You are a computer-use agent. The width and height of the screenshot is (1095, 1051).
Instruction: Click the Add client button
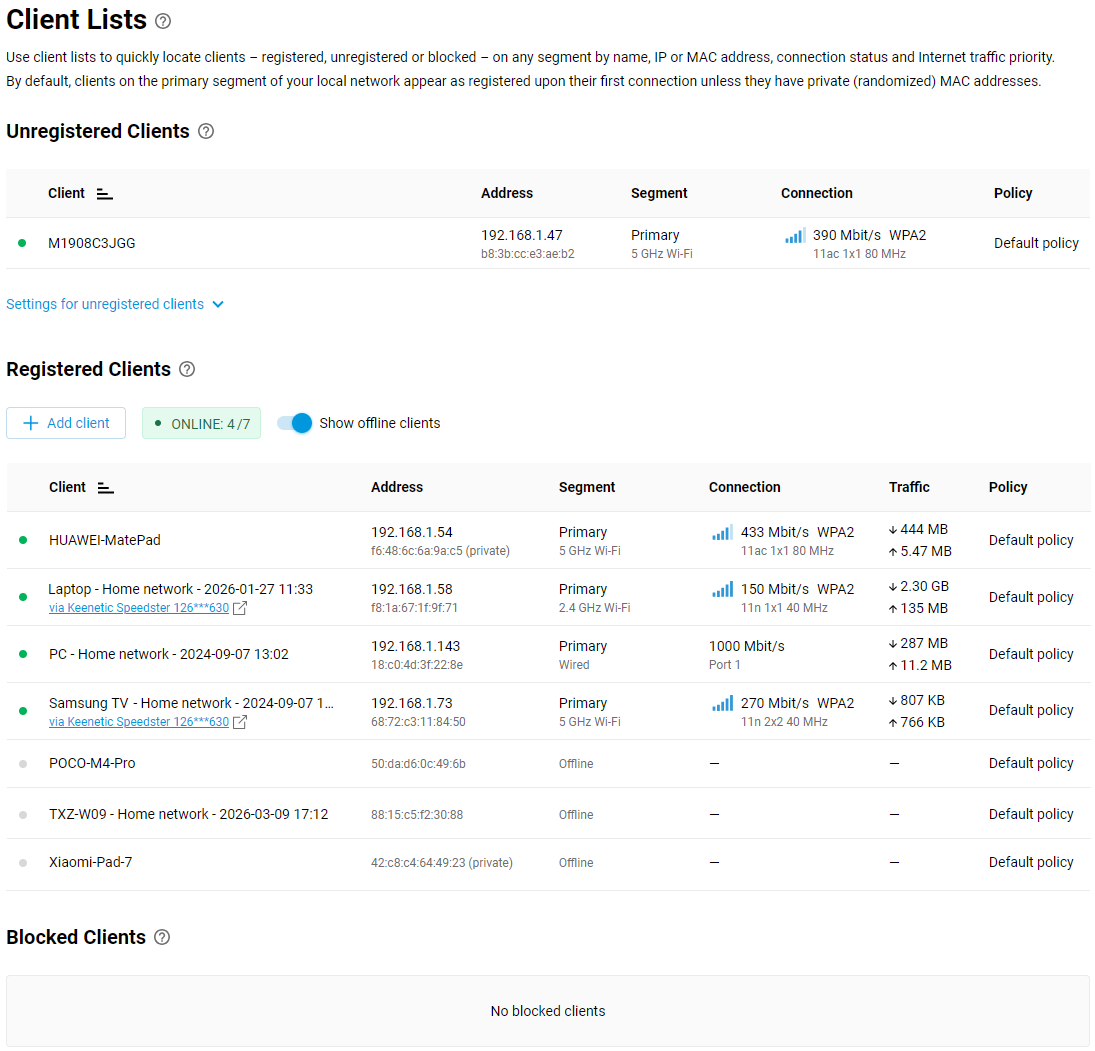click(66, 423)
